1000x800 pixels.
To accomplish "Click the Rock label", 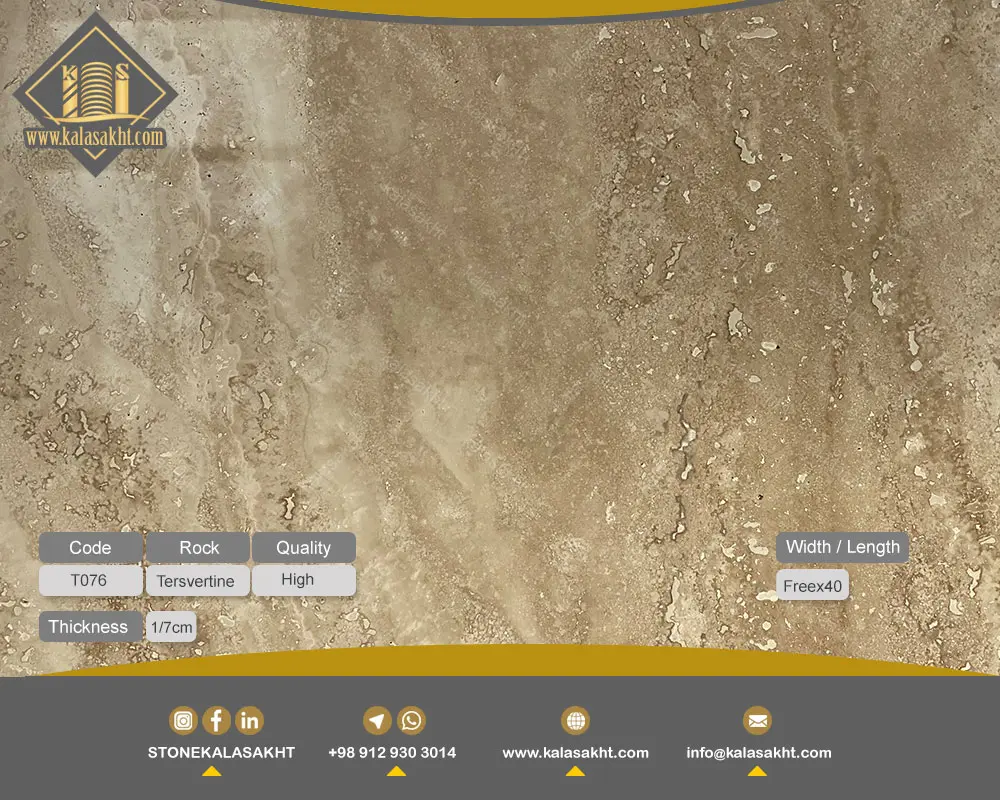I will [198, 548].
